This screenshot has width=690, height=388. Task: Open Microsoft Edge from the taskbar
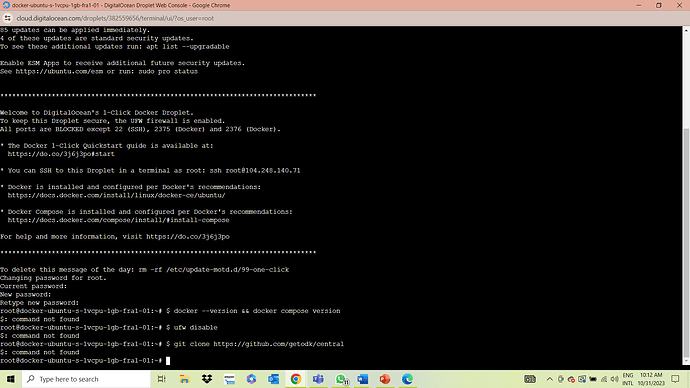tap(407, 379)
